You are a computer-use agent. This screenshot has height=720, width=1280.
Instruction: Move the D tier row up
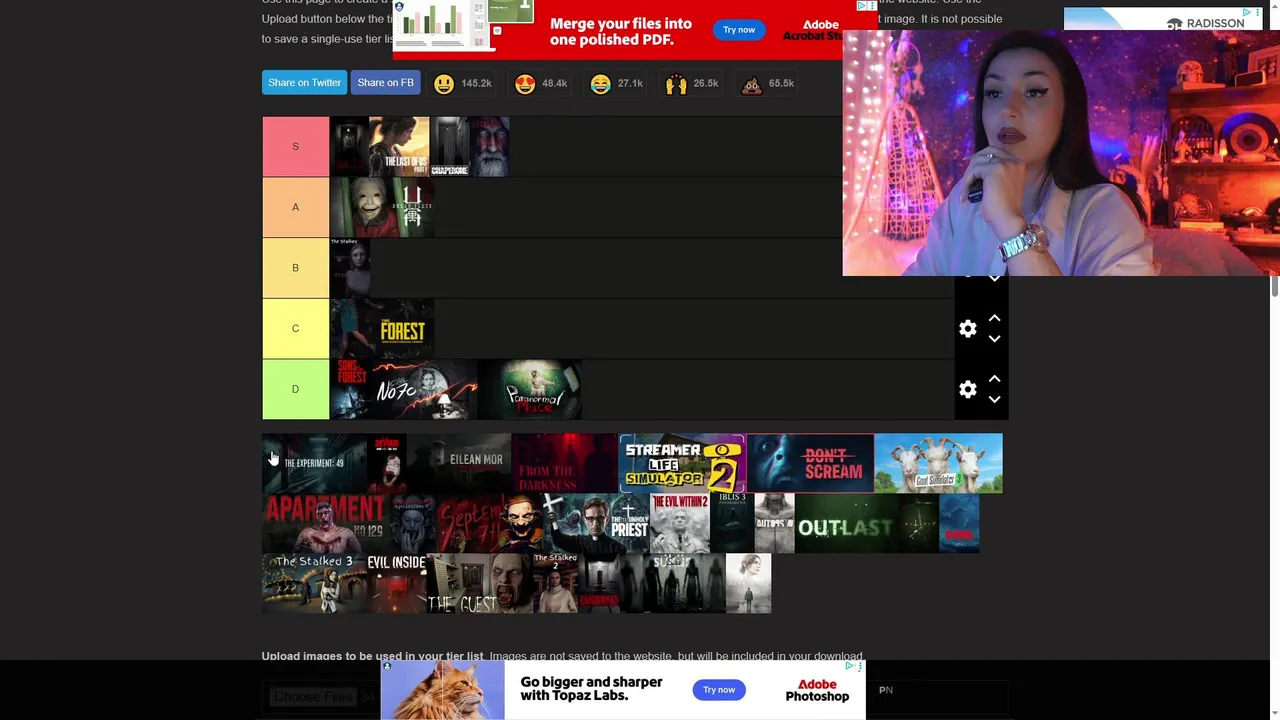tap(994, 378)
